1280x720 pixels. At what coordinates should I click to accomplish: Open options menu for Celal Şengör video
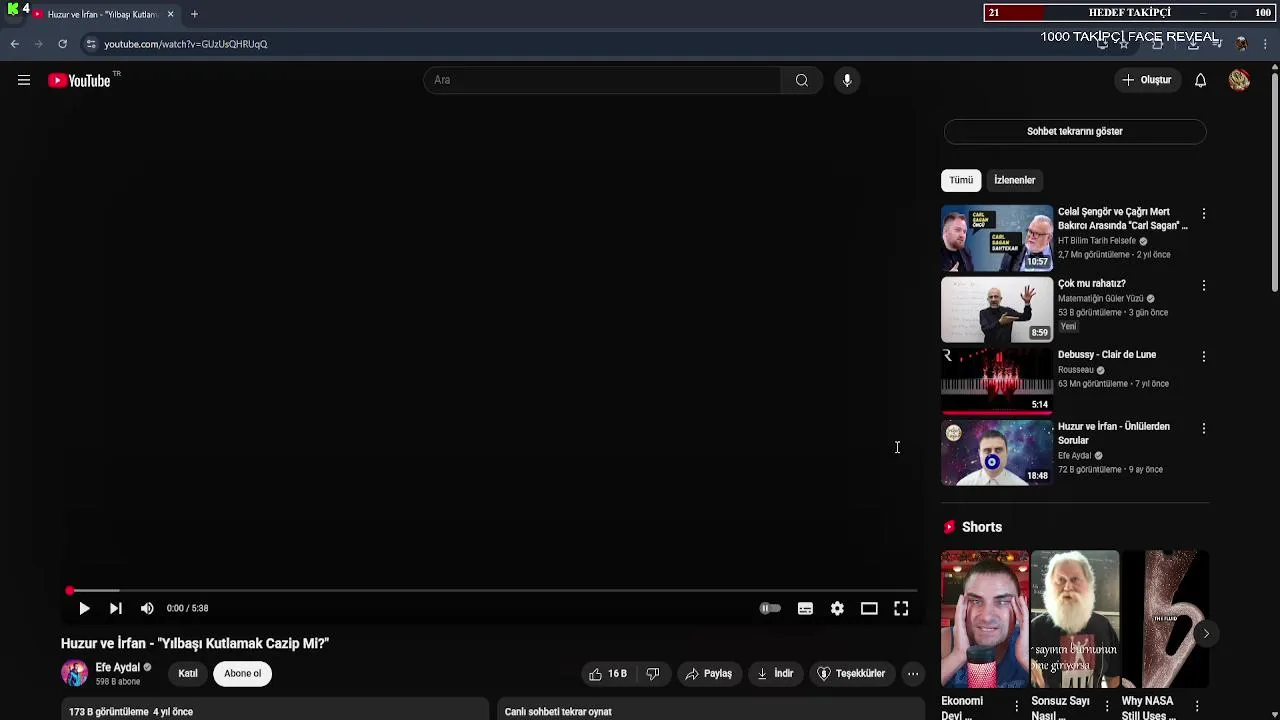pos(1204,214)
